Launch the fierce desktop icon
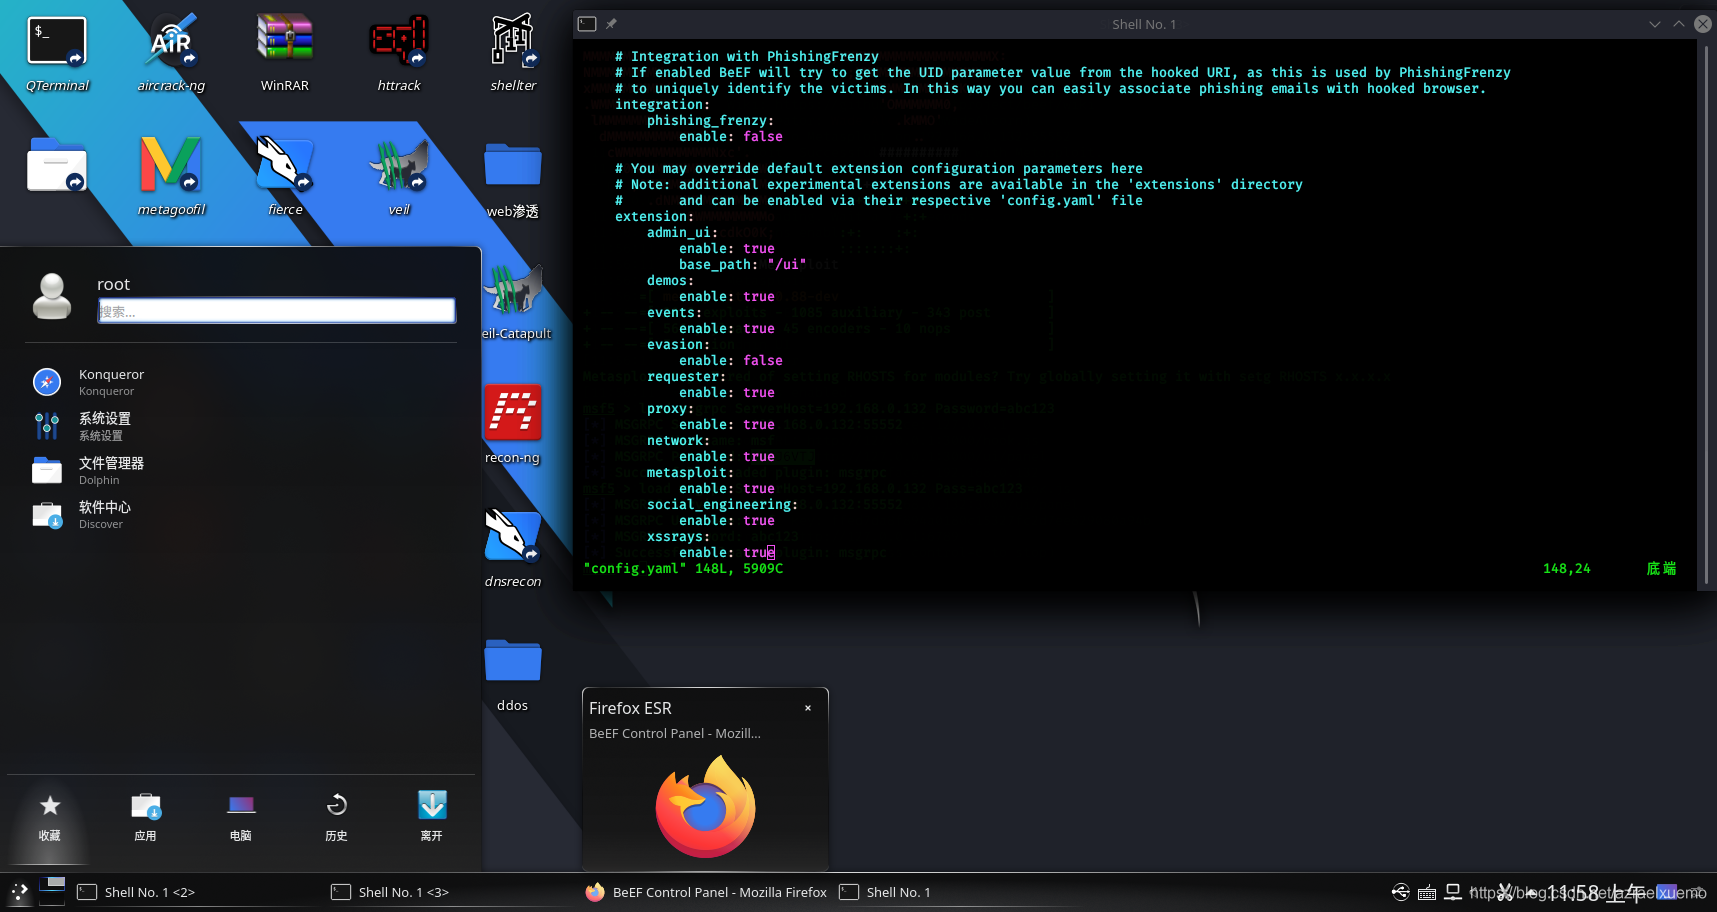 pos(285,176)
